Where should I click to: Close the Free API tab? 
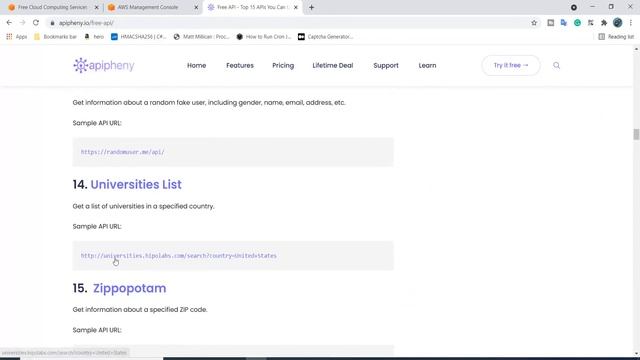(296, 7)
